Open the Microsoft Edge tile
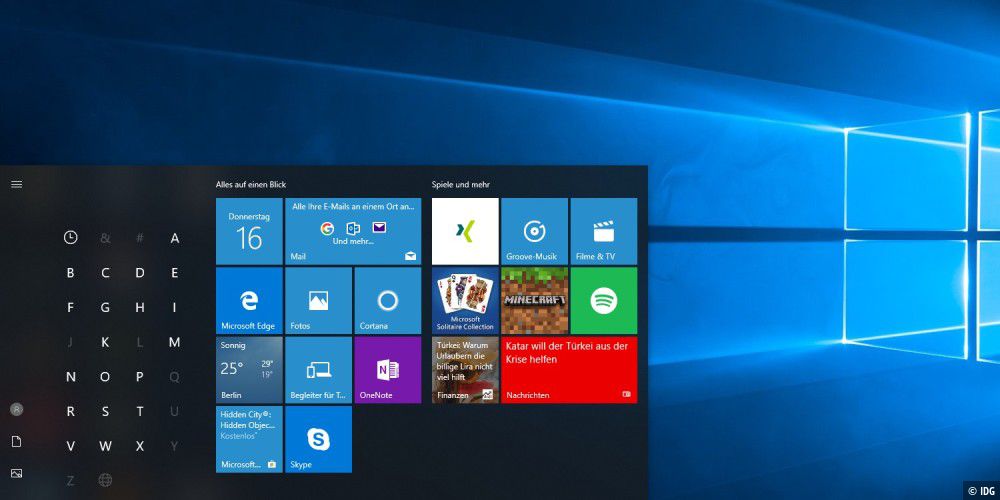This screenshot has height=500, width=1000. (249, 300)
